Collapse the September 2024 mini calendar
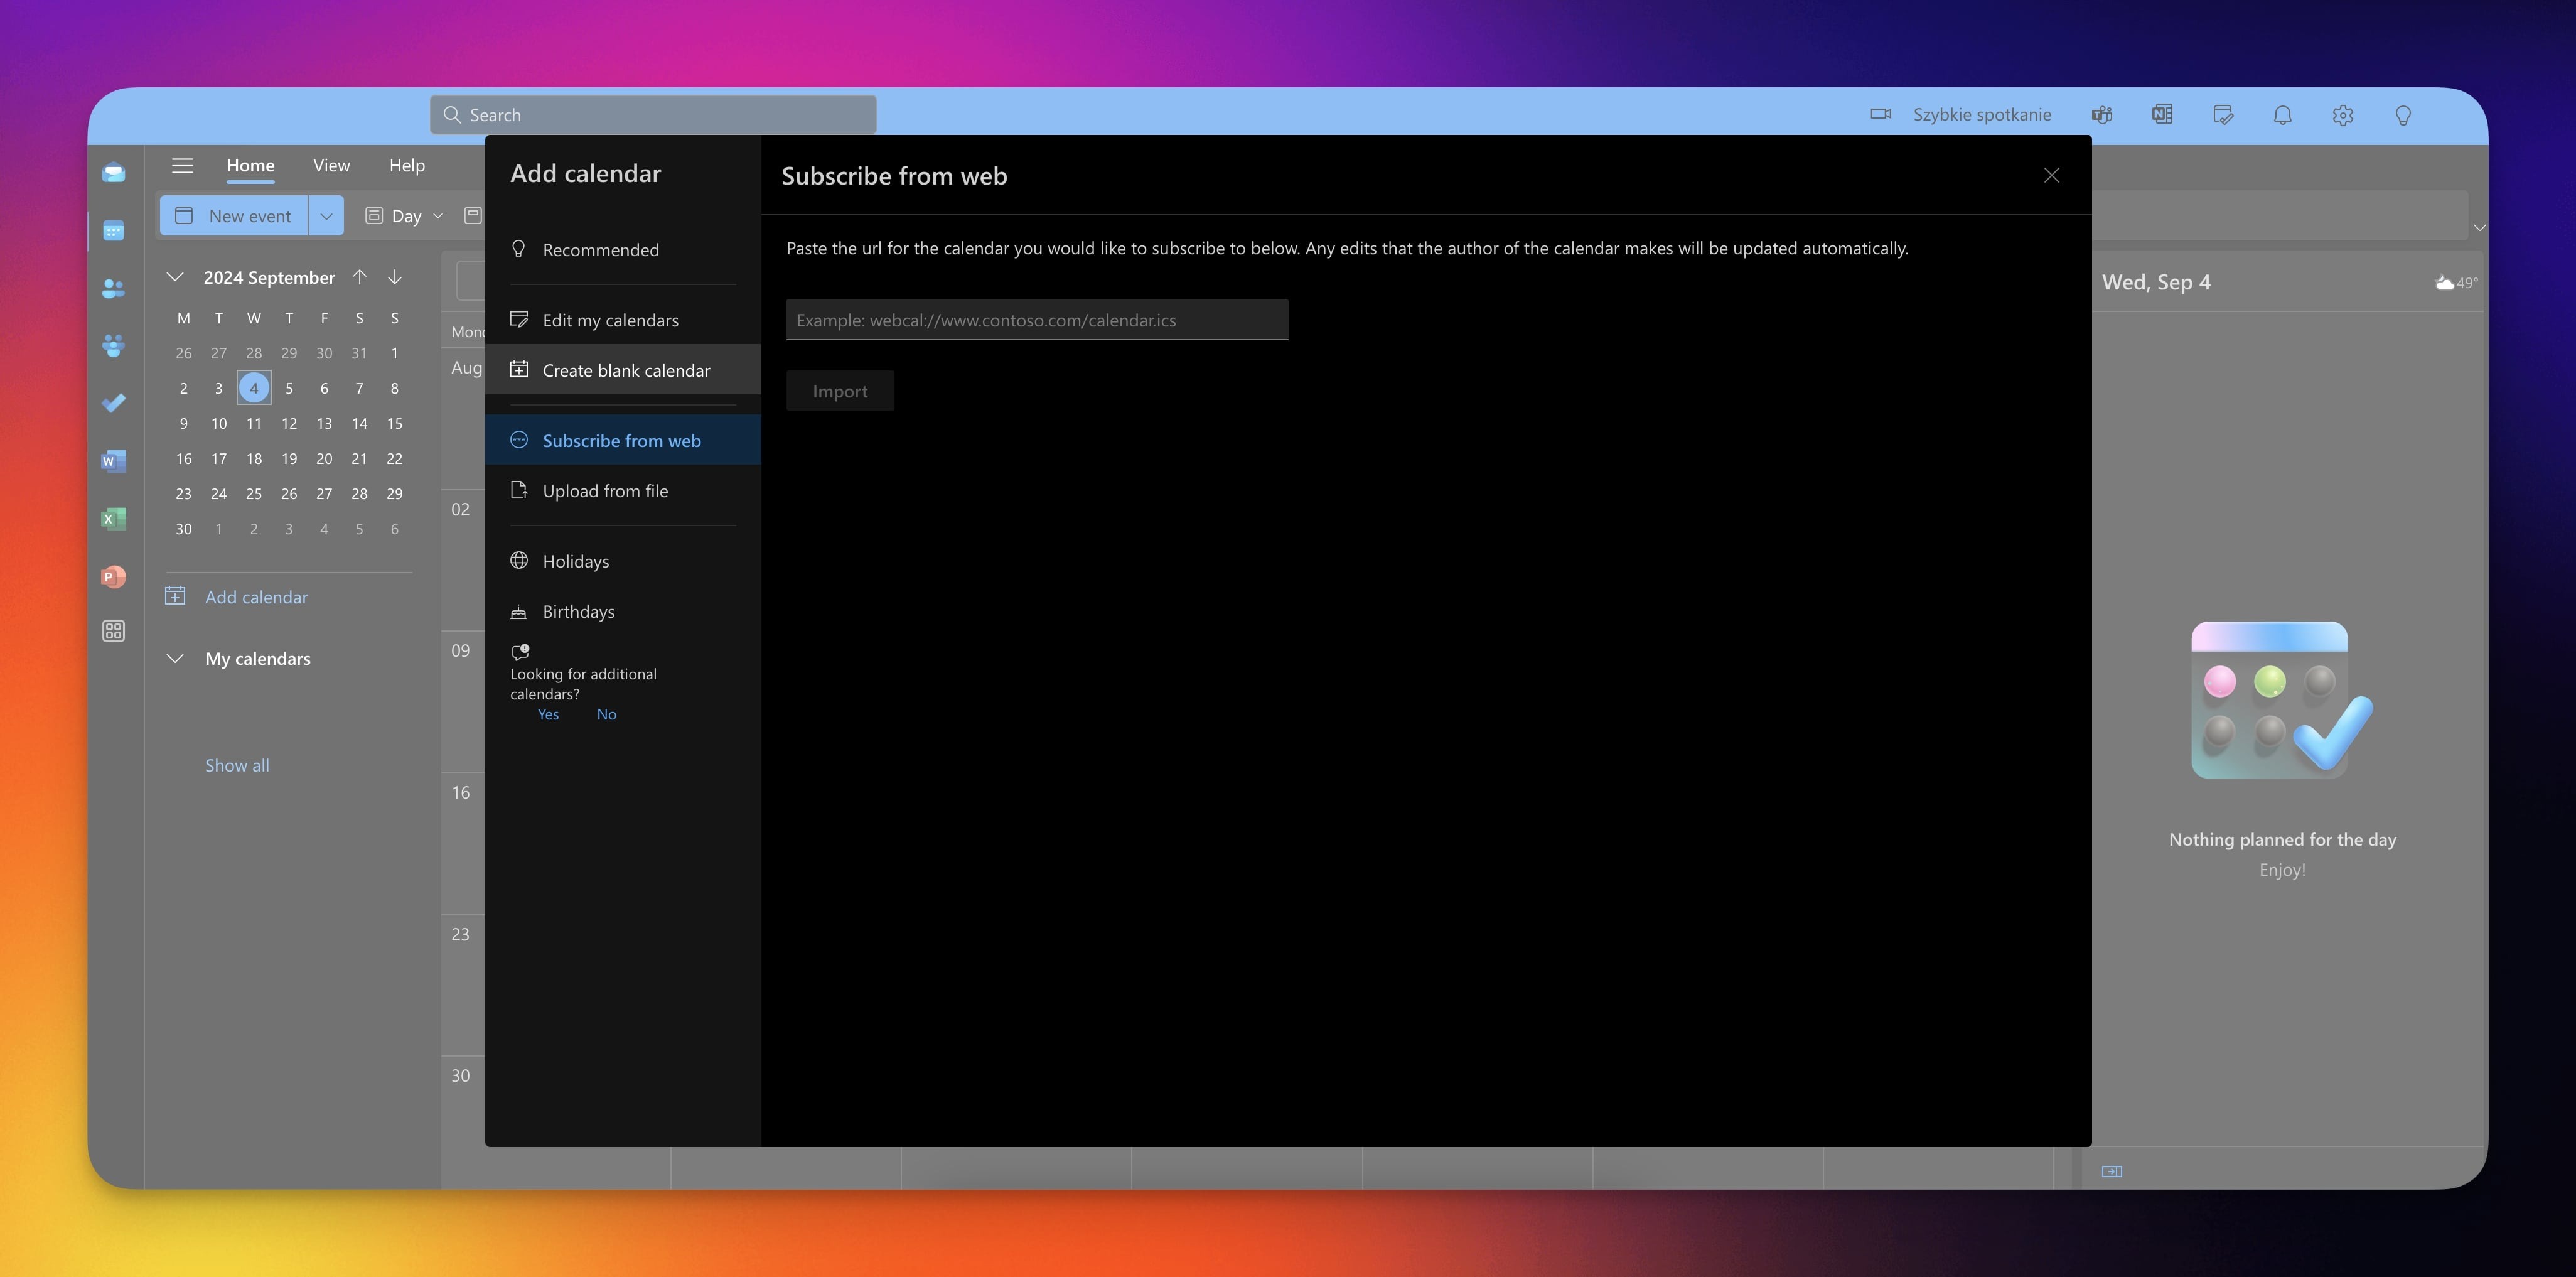The image size is (2576, 1277). point(175,277)
